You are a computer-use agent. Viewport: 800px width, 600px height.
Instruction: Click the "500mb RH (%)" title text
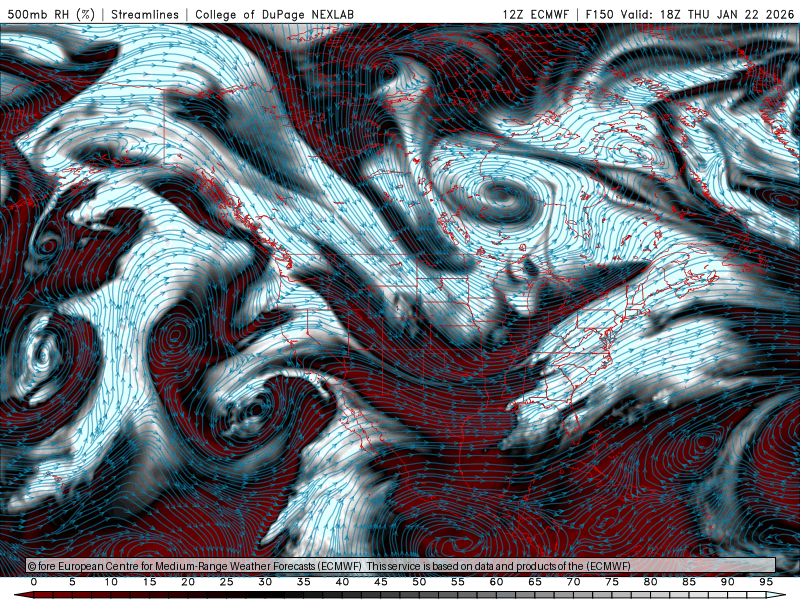[51, 14]
